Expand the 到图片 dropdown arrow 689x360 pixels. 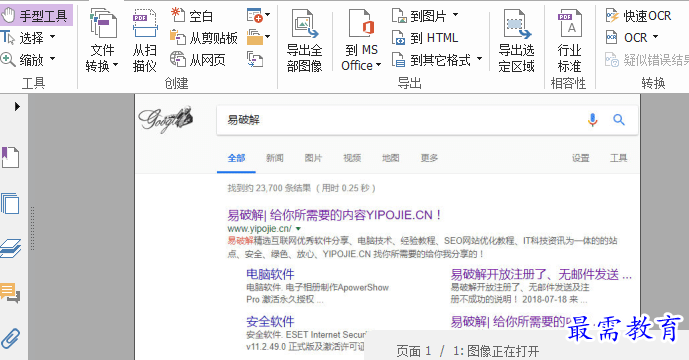(x=455, y=15)
